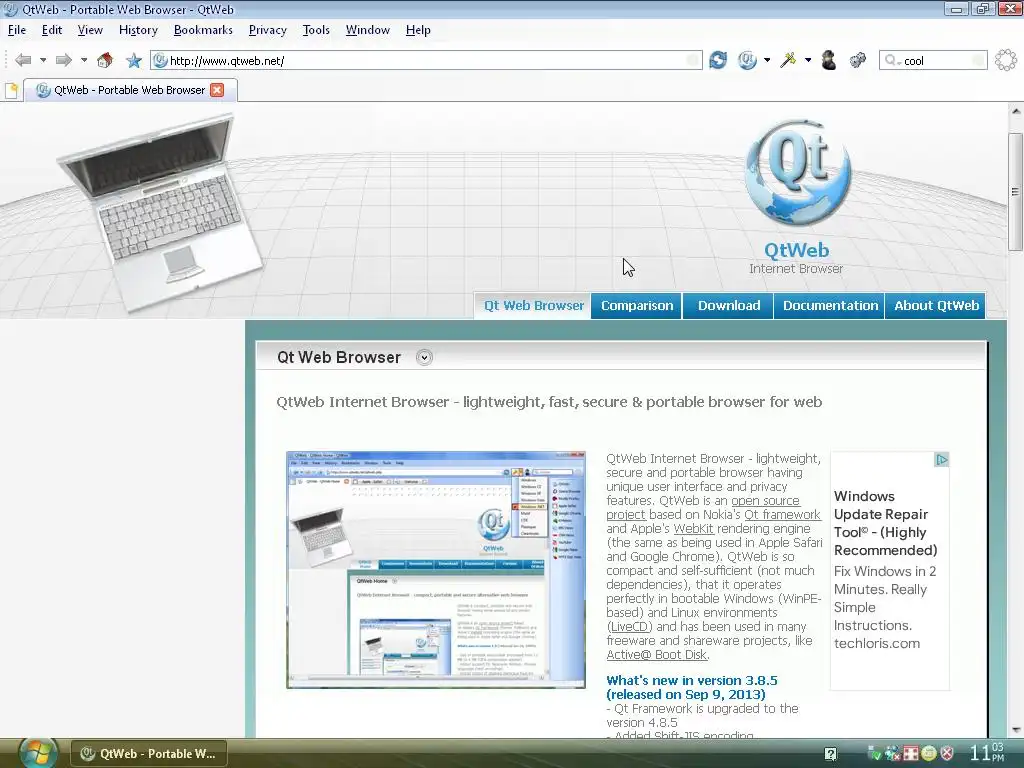Click the AdChoices icon on the ad
1024x768 pixels.
[941, 460]
